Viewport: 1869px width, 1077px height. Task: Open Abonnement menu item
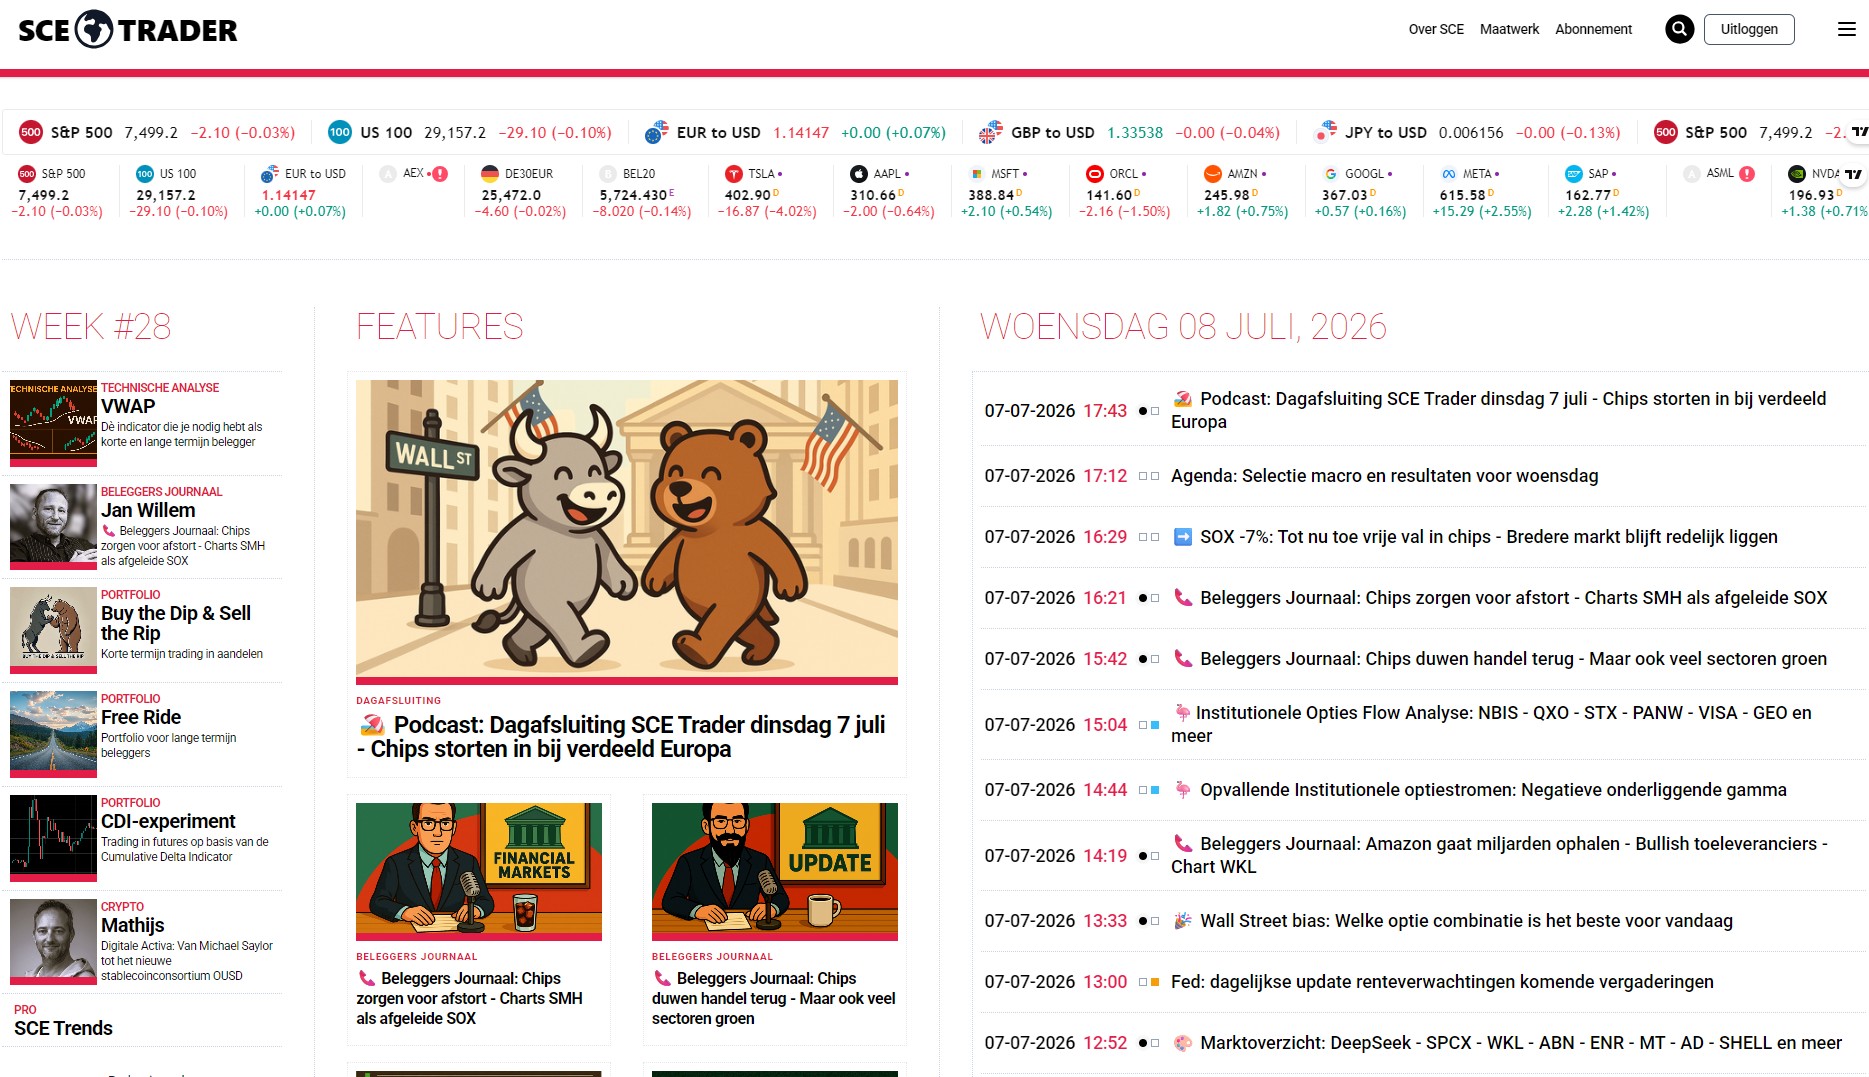(x=1593, y=29)
